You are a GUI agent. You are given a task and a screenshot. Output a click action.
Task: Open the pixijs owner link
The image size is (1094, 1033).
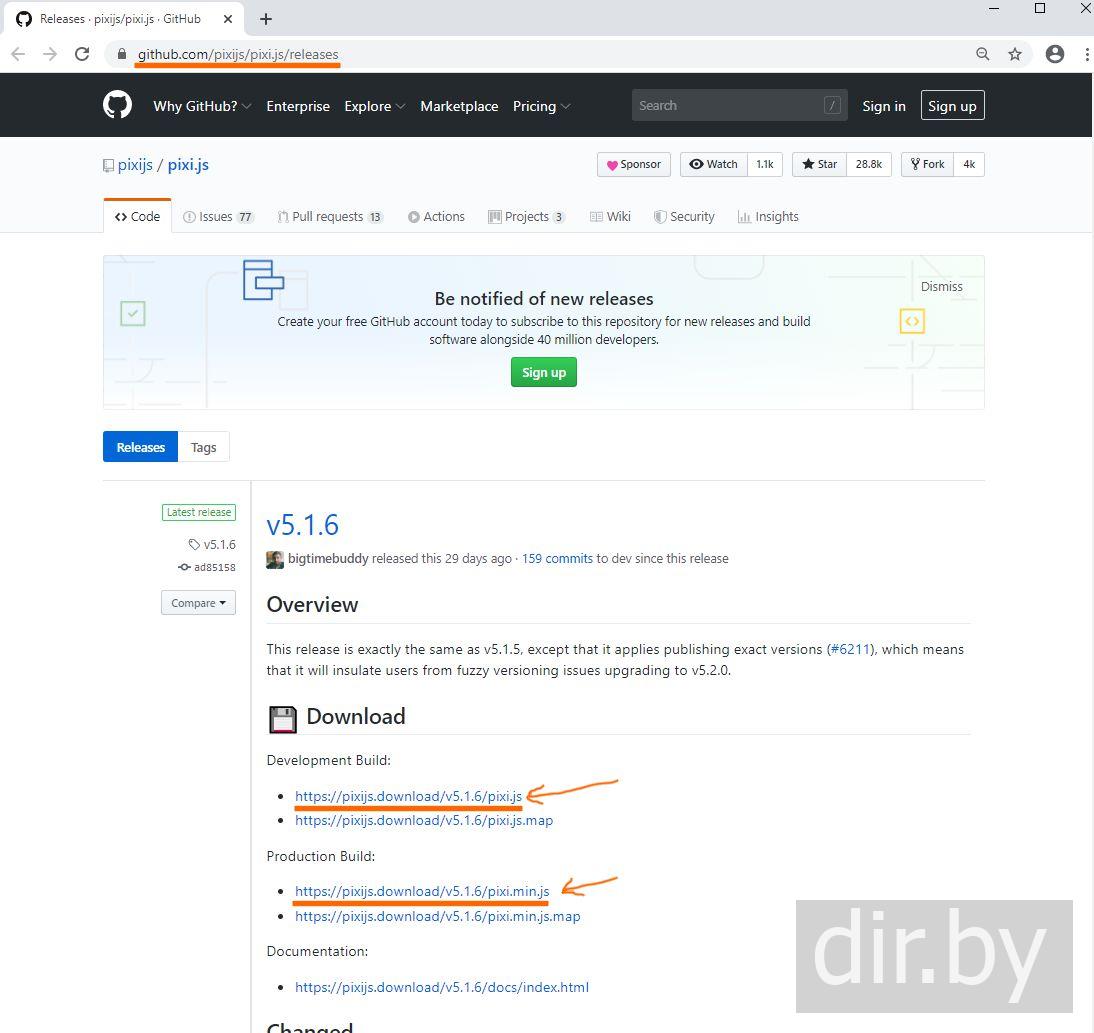coord(135,165)
